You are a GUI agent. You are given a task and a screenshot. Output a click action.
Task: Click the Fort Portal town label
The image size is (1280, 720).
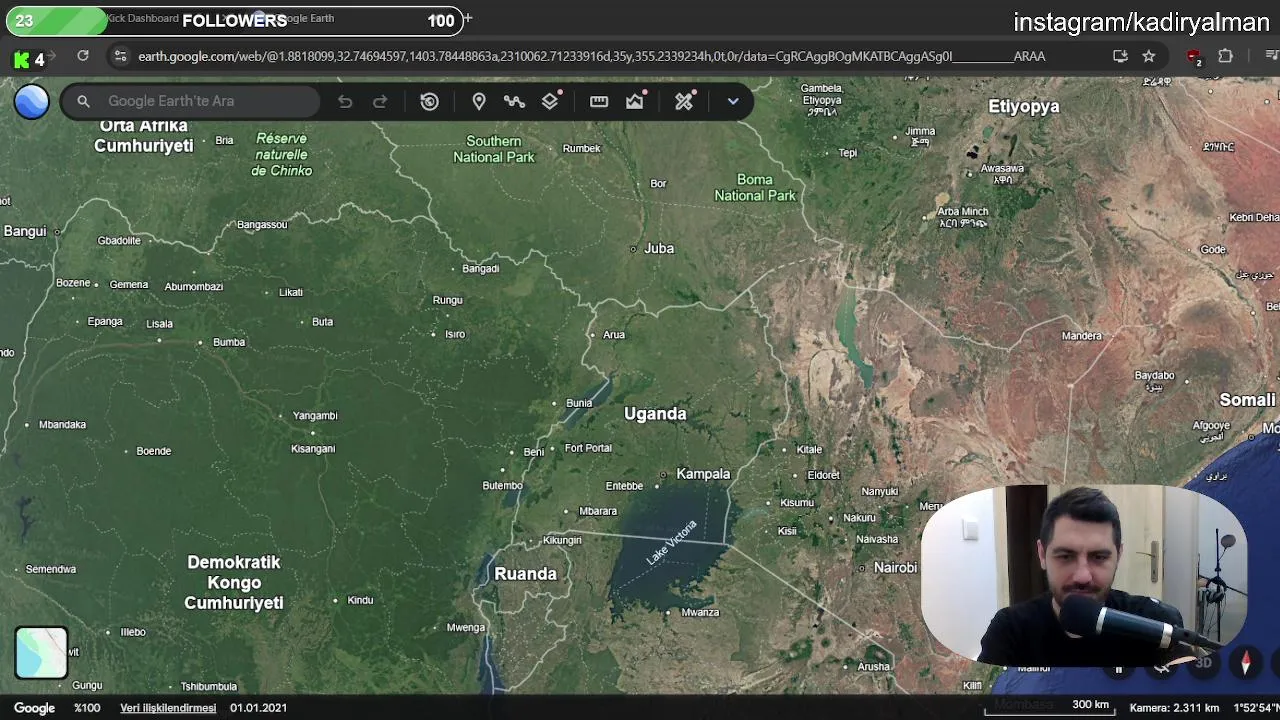[588, 448]
